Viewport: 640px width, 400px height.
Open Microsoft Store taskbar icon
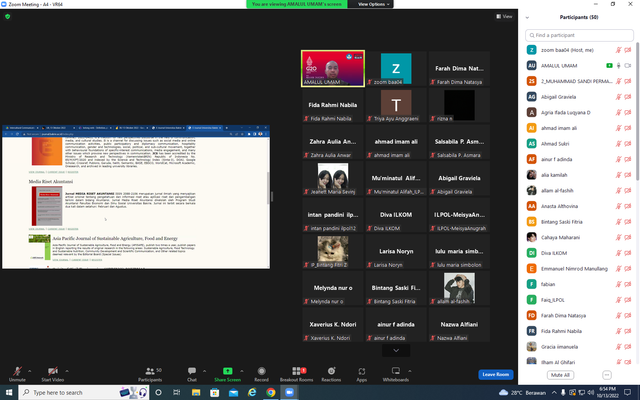point(215,392)
